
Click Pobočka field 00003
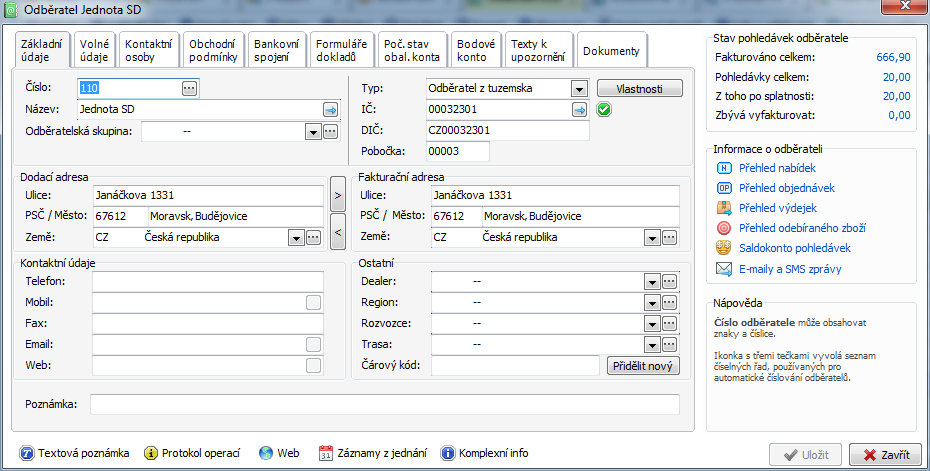coord(458,151)
